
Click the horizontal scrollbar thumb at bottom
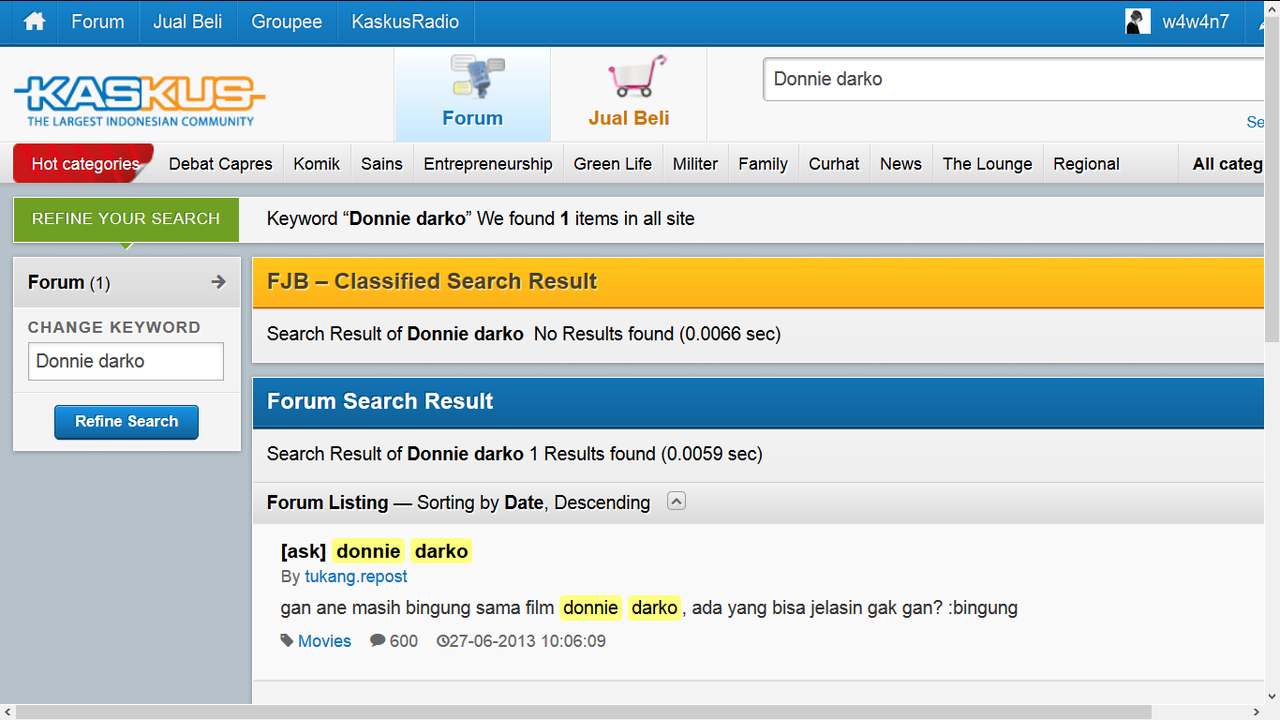585,712
